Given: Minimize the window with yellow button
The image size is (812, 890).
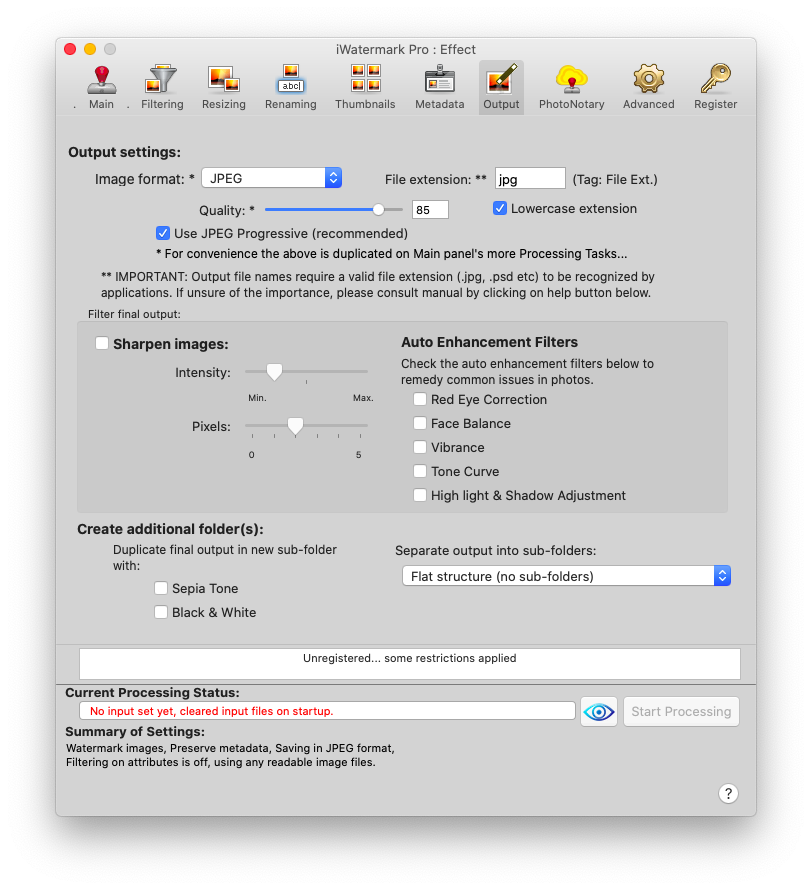Looking at the screenshot, I should tap(90, 49).
